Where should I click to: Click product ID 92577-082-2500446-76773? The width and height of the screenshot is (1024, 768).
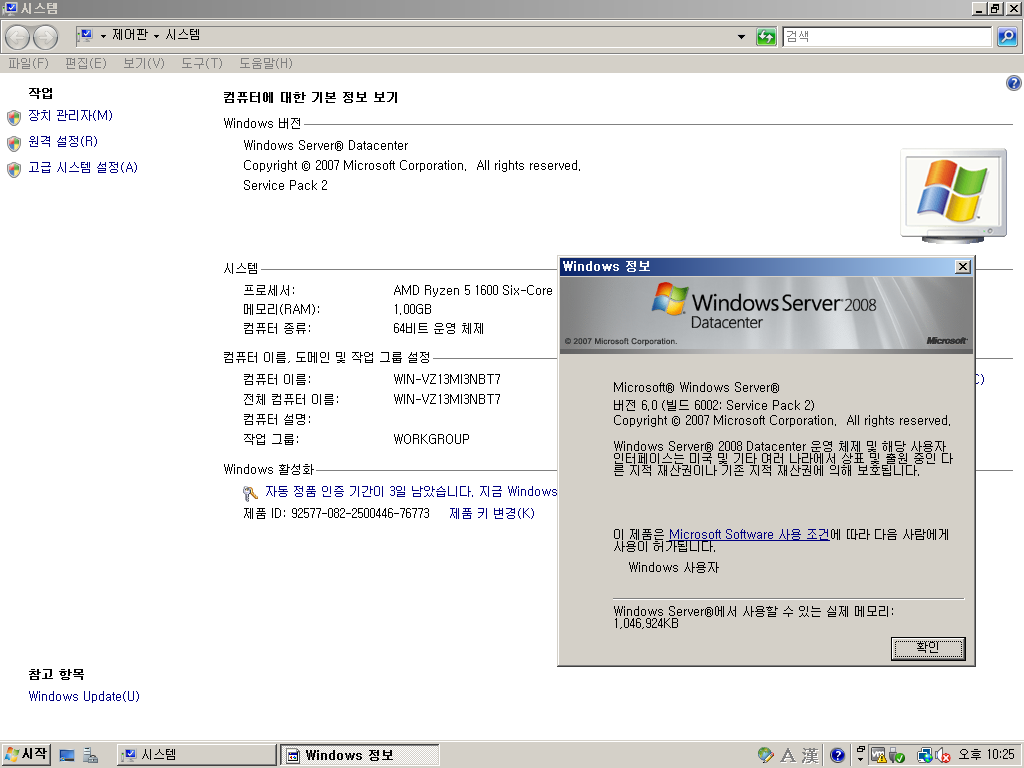pyautogui.click(x=360, y=513)
